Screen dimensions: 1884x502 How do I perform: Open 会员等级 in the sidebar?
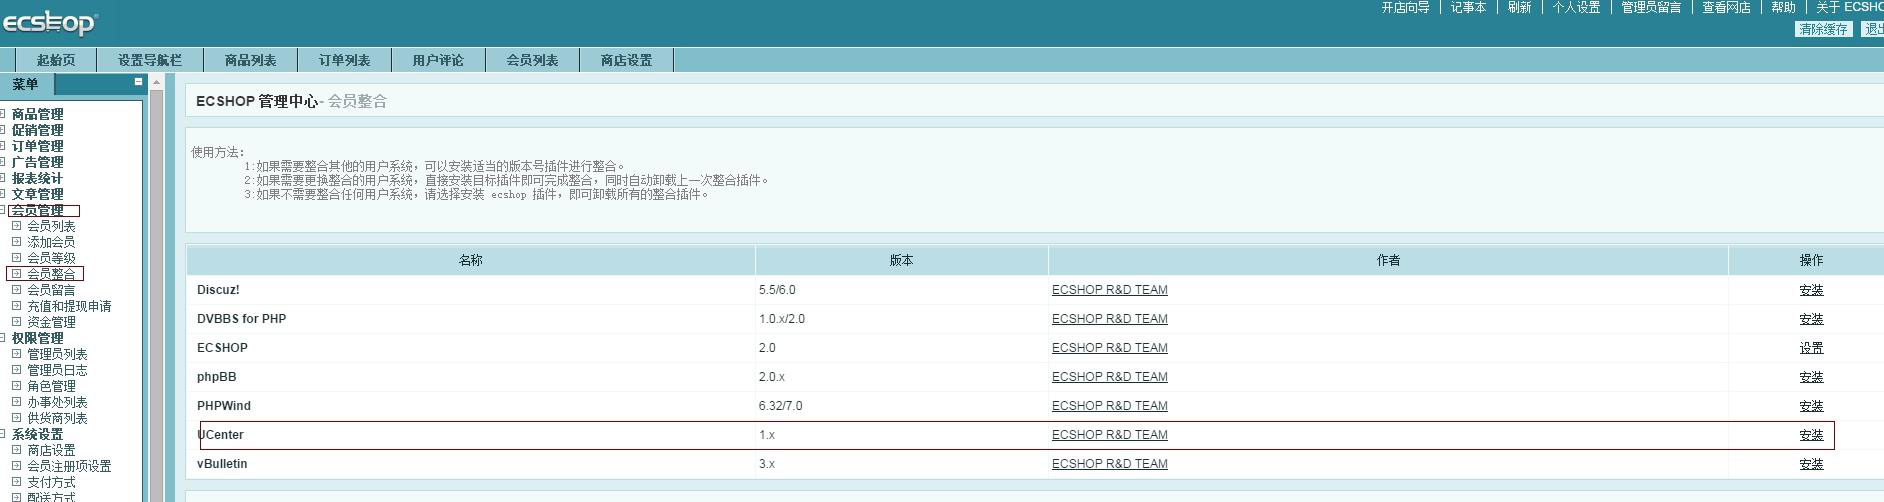[51, 258]
